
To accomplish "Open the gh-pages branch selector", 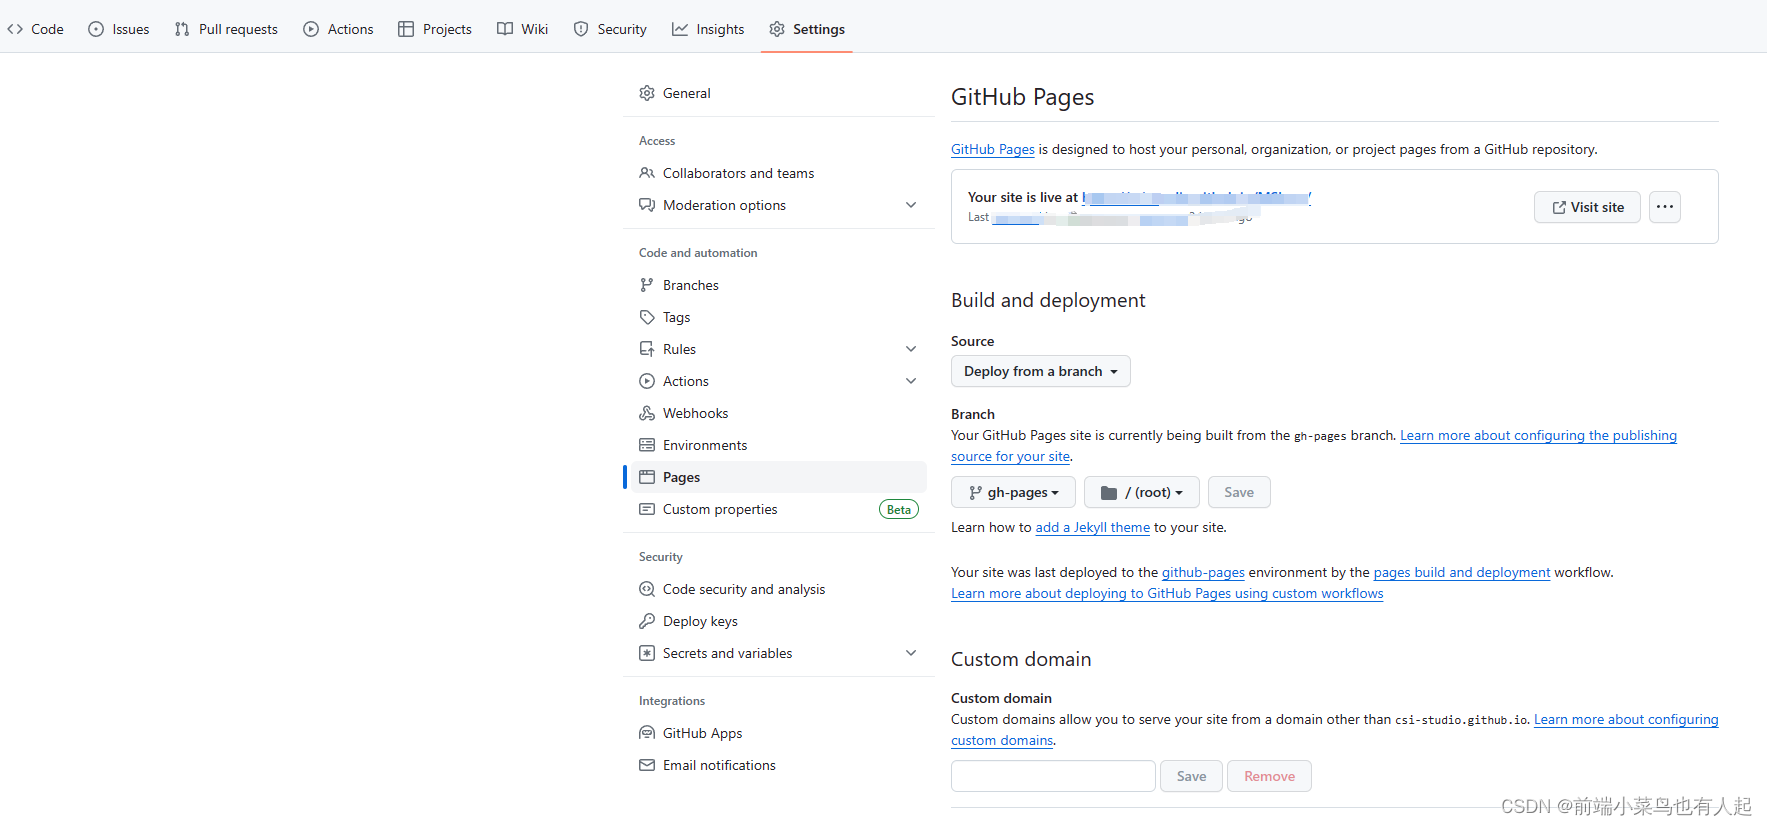I will [x=1013, y=492].
